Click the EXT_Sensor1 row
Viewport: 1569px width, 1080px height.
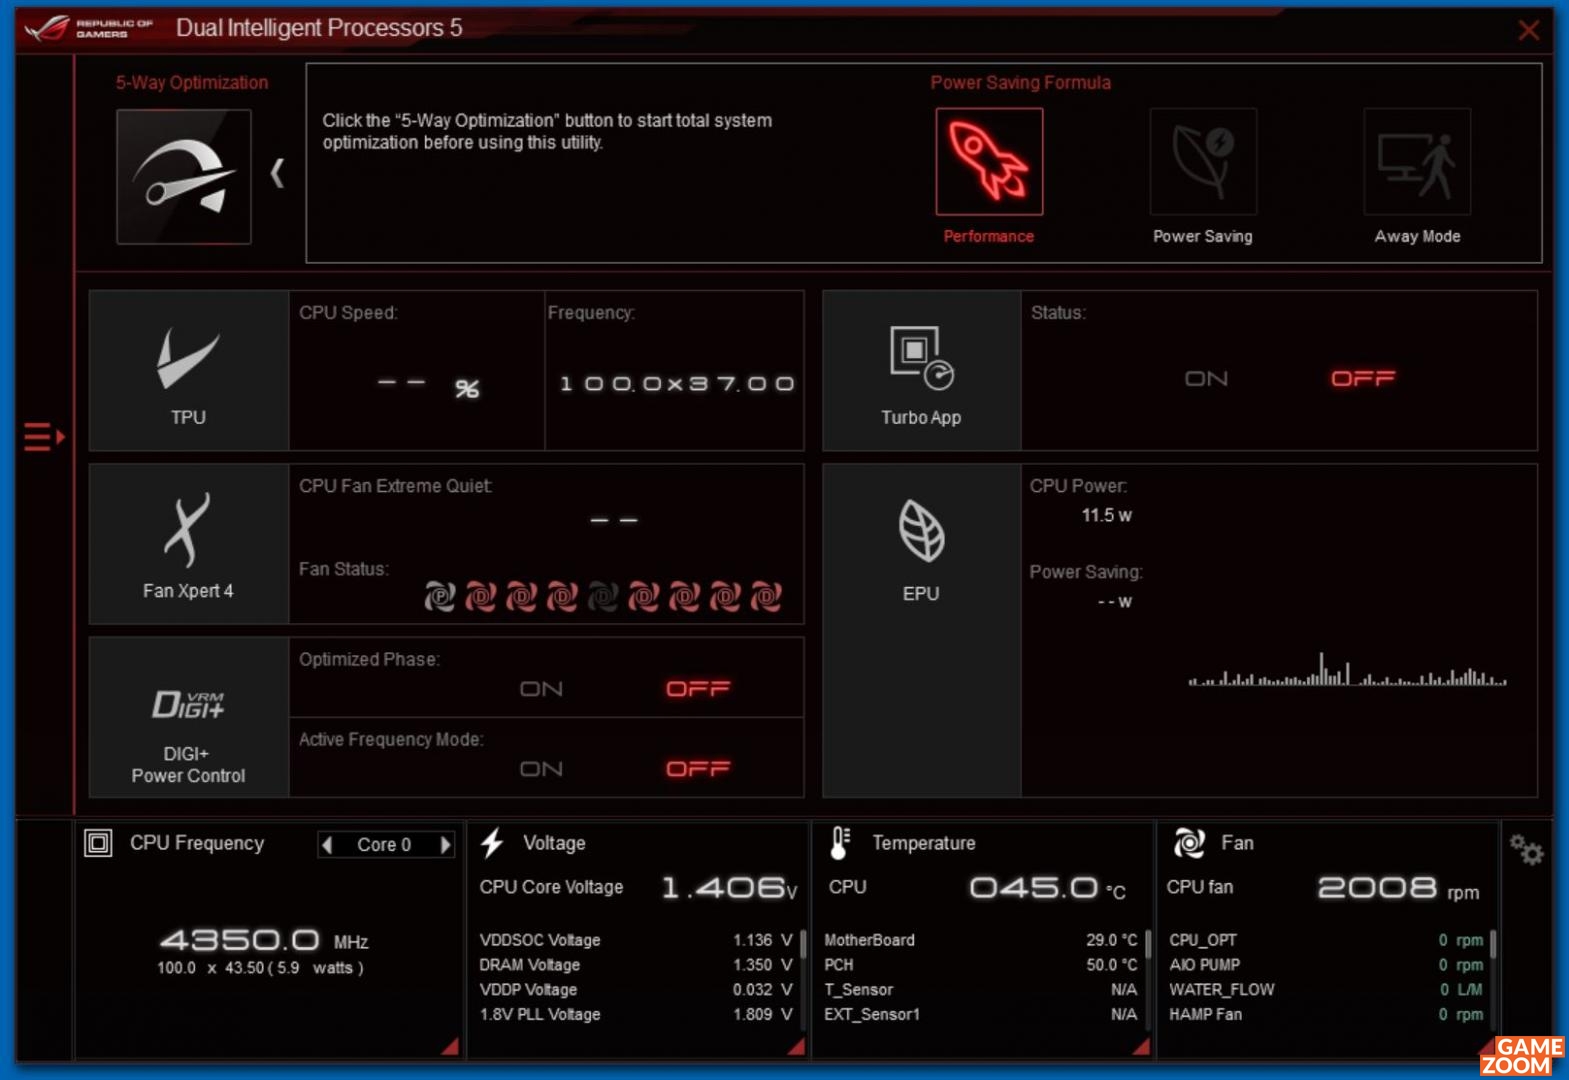981,1014
